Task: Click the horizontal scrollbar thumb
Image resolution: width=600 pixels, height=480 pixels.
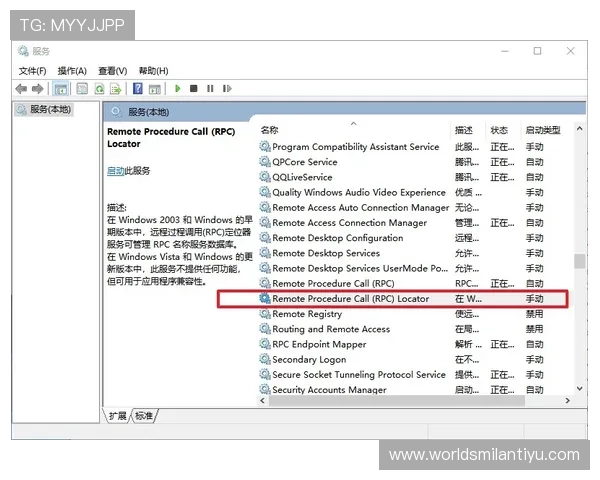Action: pyautogui.click(x=397, y=400)
